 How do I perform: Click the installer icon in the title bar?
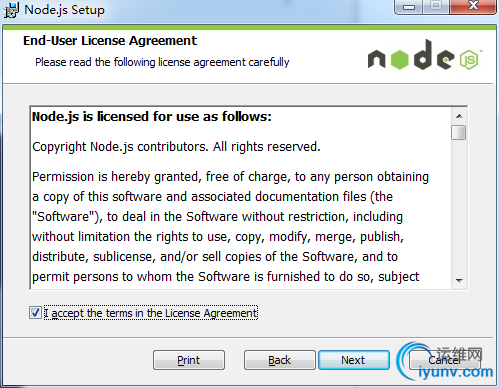click(x=11, y=10)
